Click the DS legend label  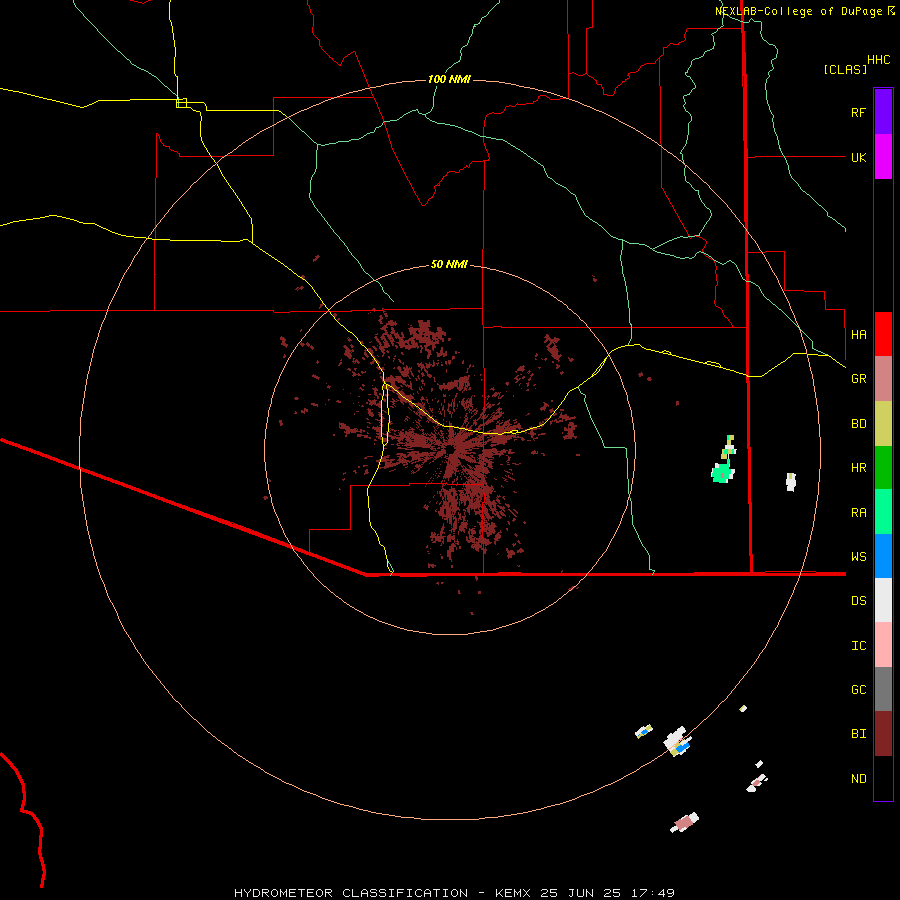click(x=858, y=600)
